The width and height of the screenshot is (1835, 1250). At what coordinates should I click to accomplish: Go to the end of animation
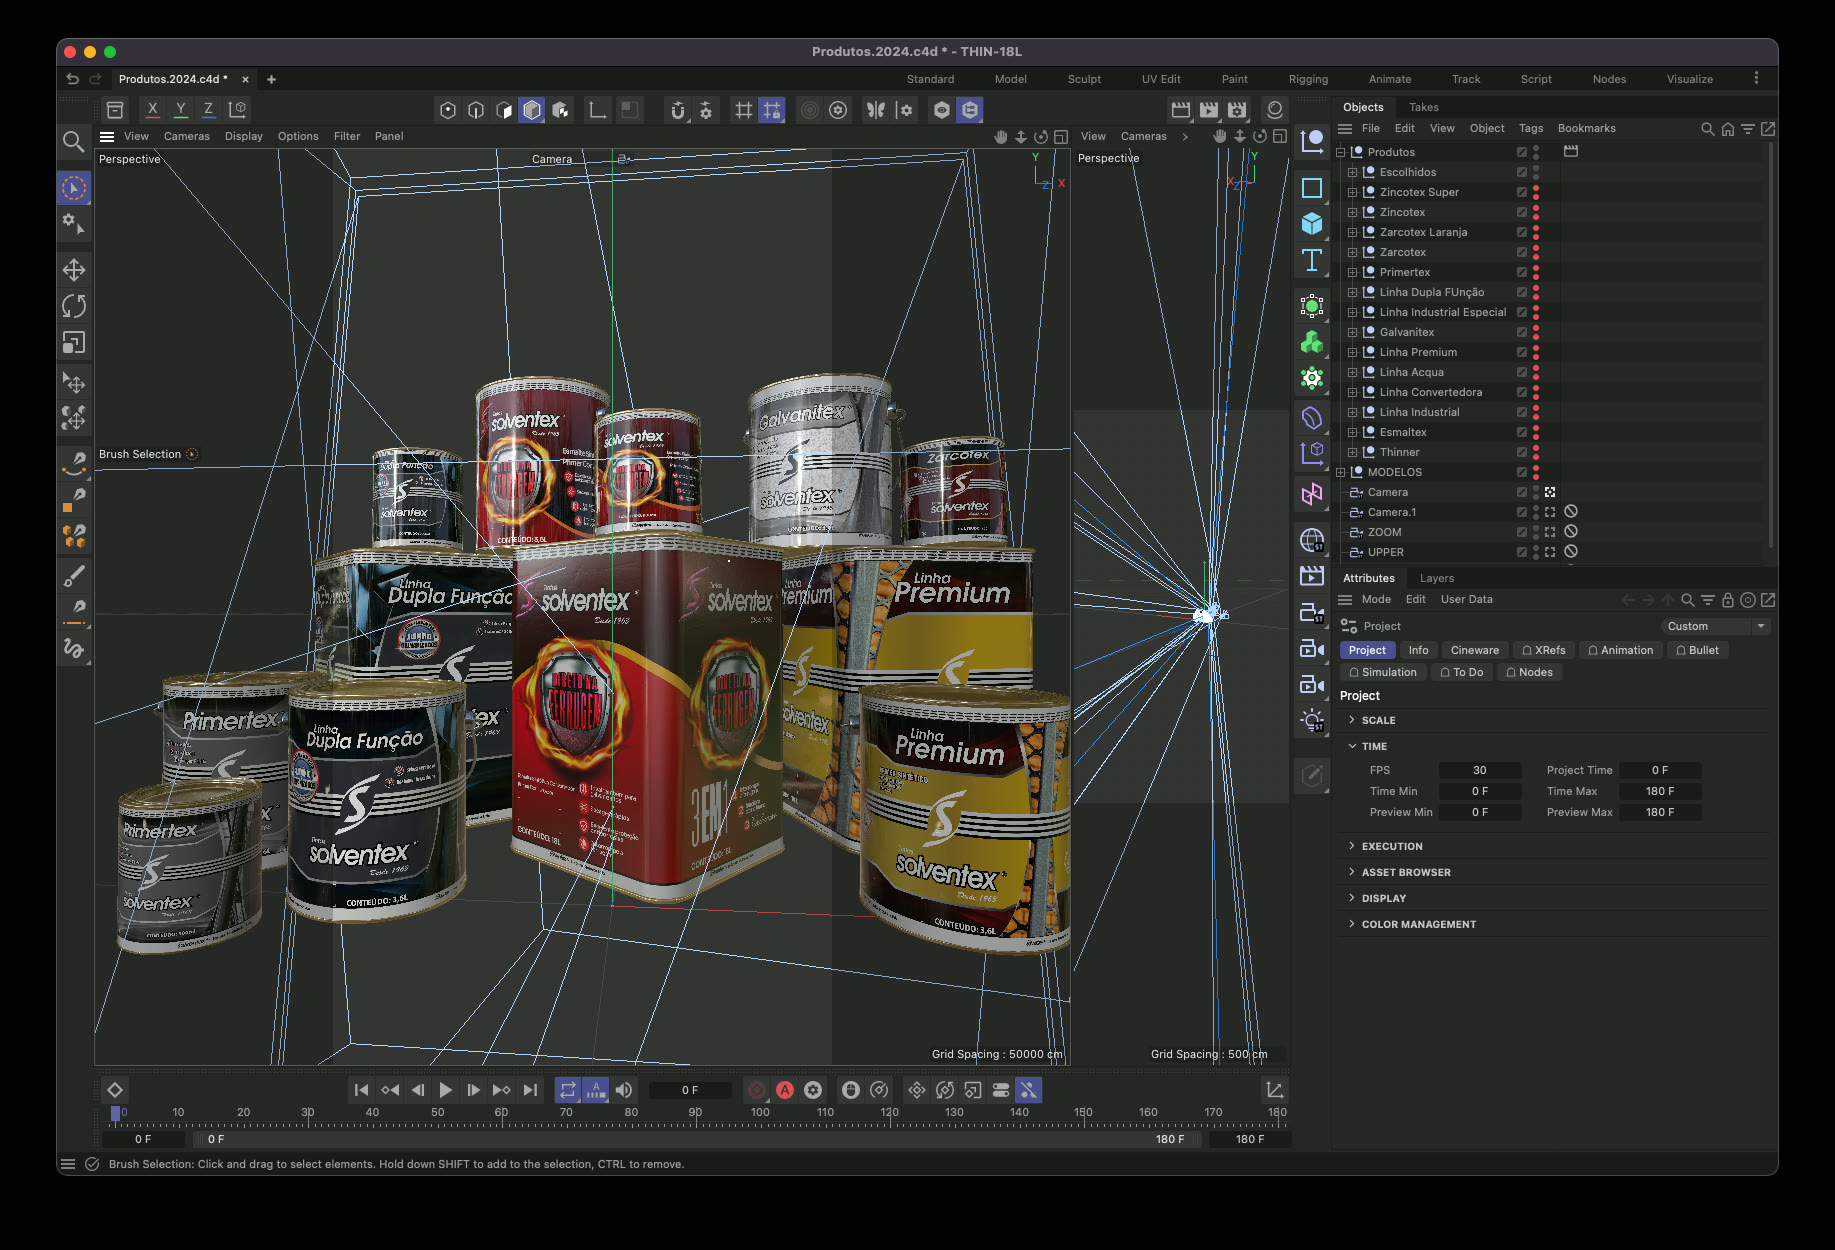click(530, 1090)
